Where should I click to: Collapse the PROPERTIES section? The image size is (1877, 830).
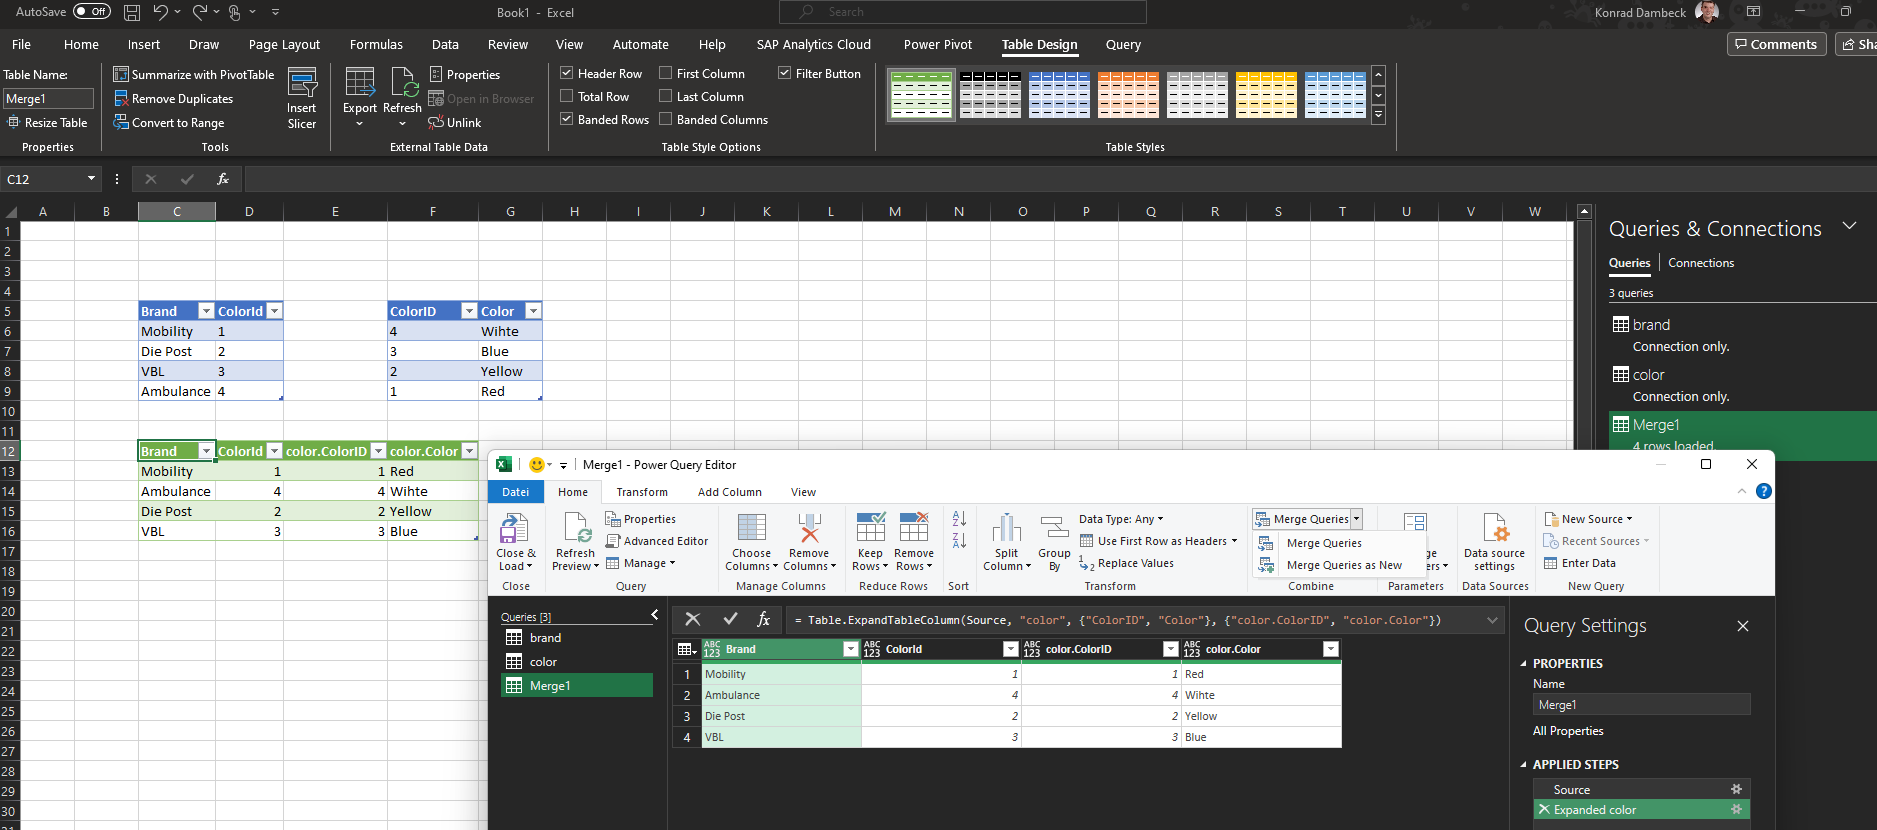tap(1524, 663)
